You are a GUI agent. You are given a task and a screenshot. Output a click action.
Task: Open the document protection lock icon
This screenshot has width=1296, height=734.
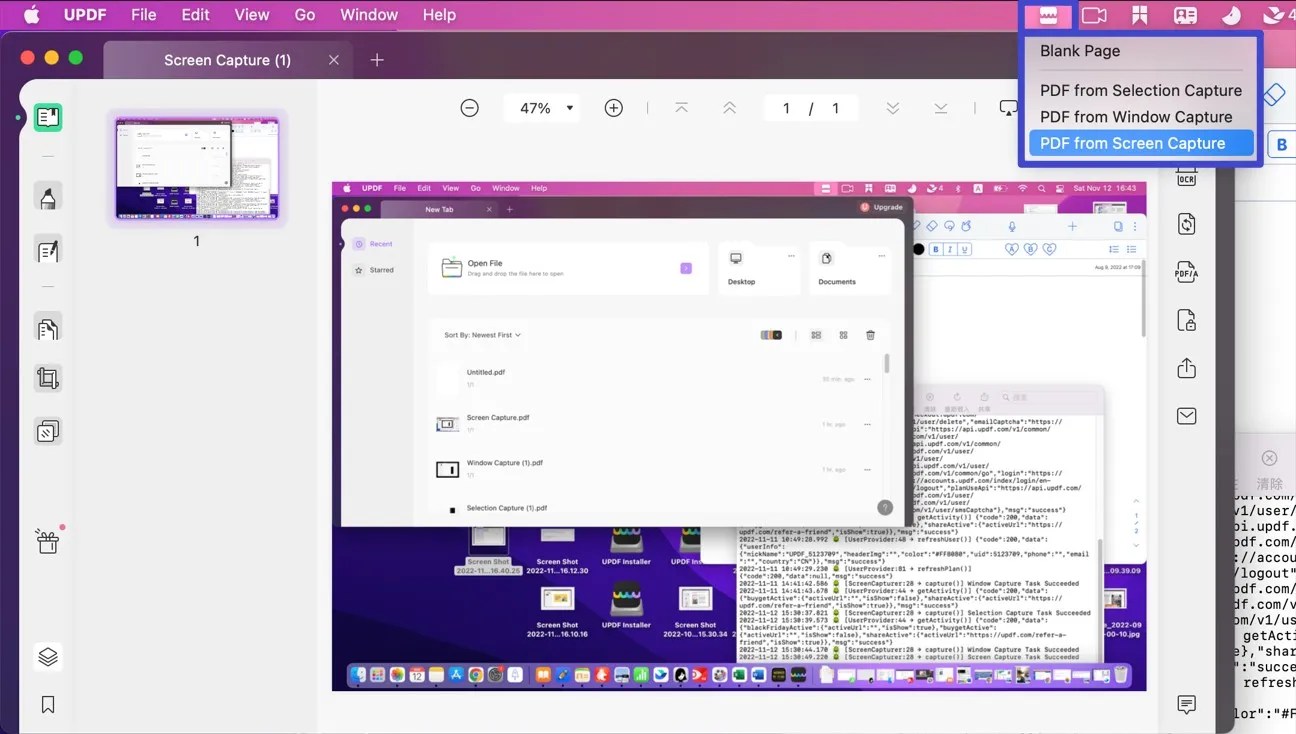click(1186, 320)
